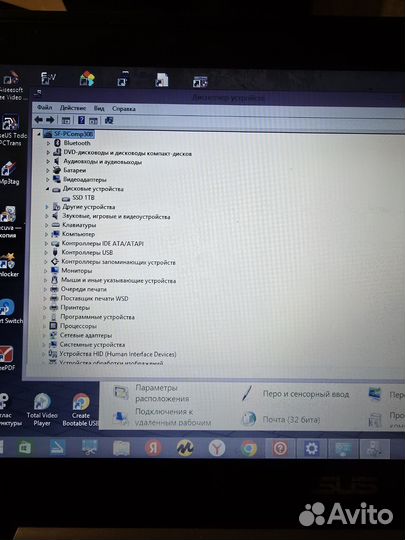Click the Видеоадаптеры display adapter icon
This screenshot has width=405, height=540.
pos(57,179)
